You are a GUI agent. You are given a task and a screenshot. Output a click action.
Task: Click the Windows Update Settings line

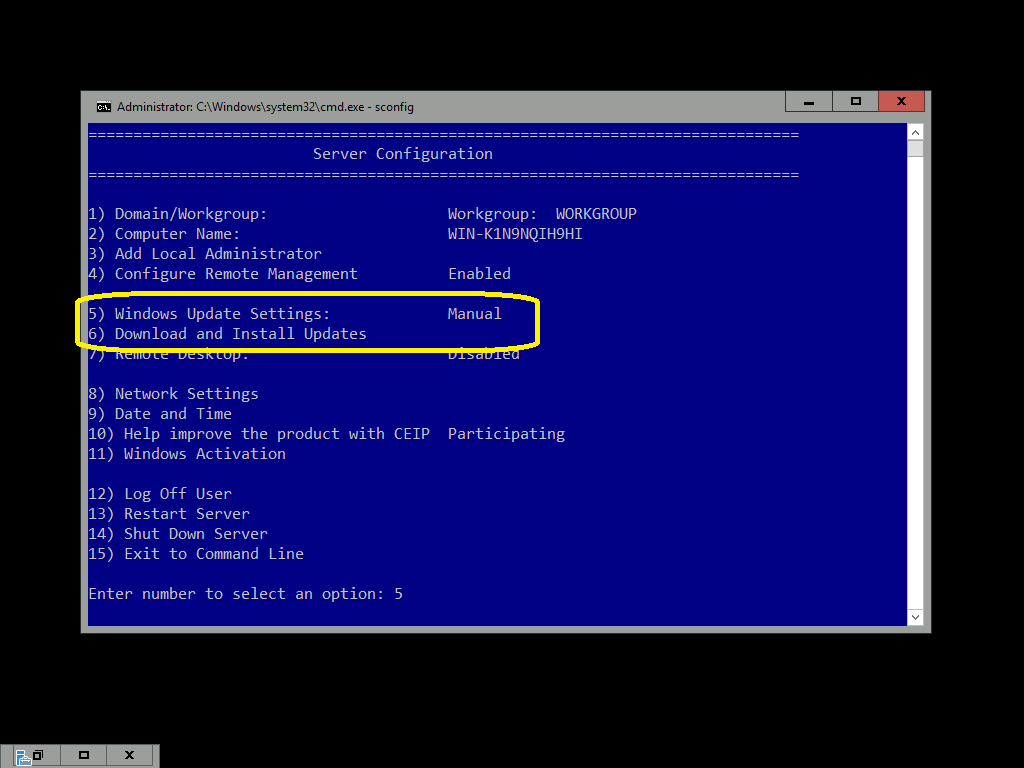222,314
